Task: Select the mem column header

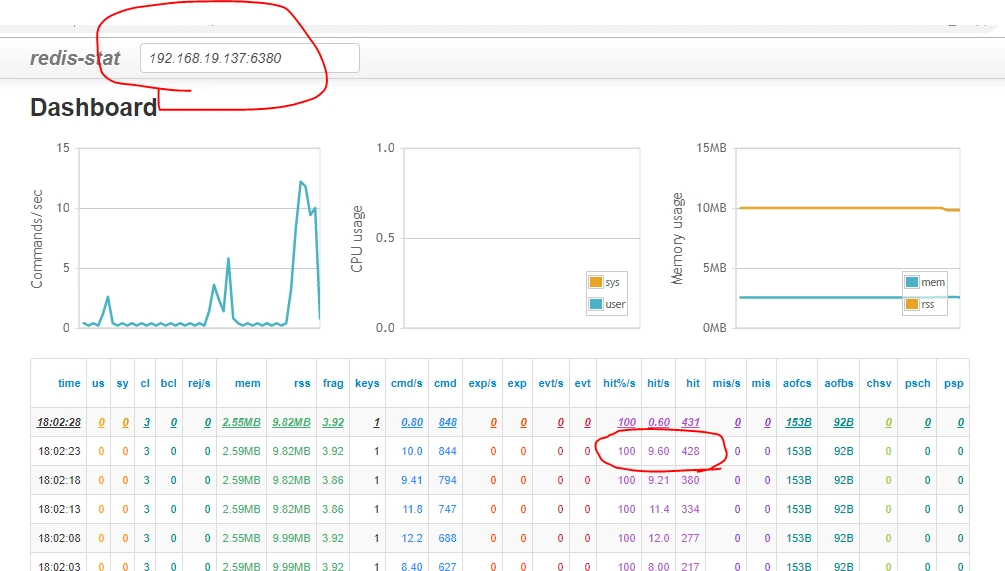Action: point(247,383)
